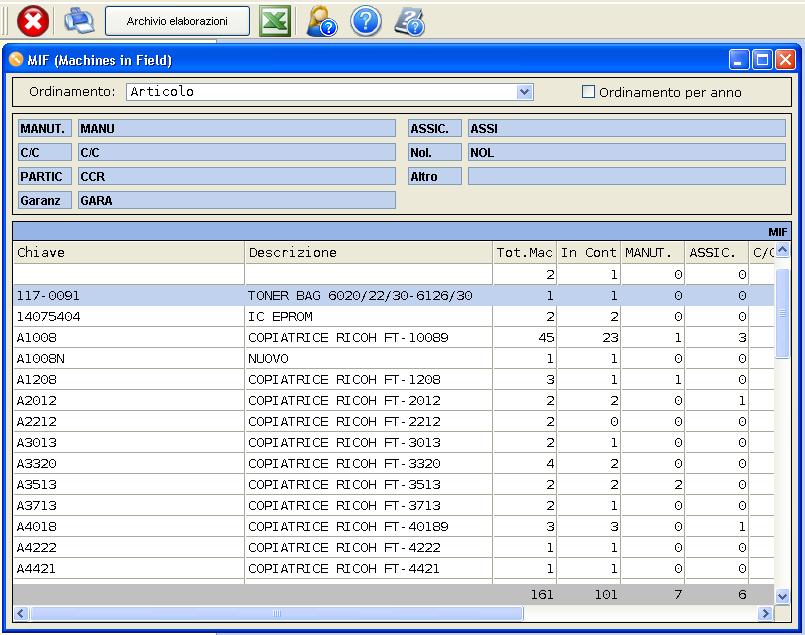Select row A4018
The image size is (805, 635).
(394, 527)
